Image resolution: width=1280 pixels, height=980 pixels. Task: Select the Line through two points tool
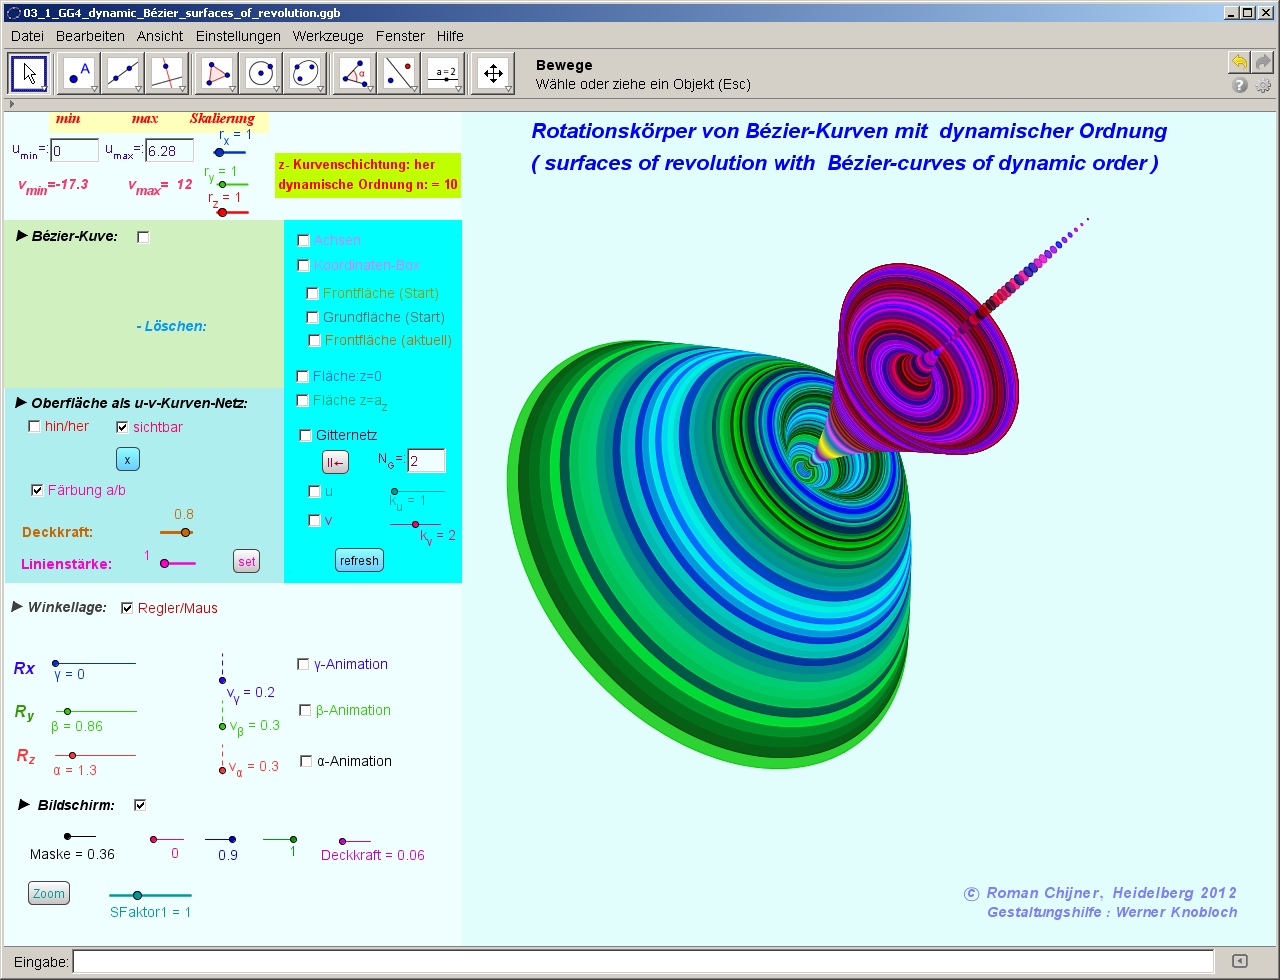click(x=123, y=73)
